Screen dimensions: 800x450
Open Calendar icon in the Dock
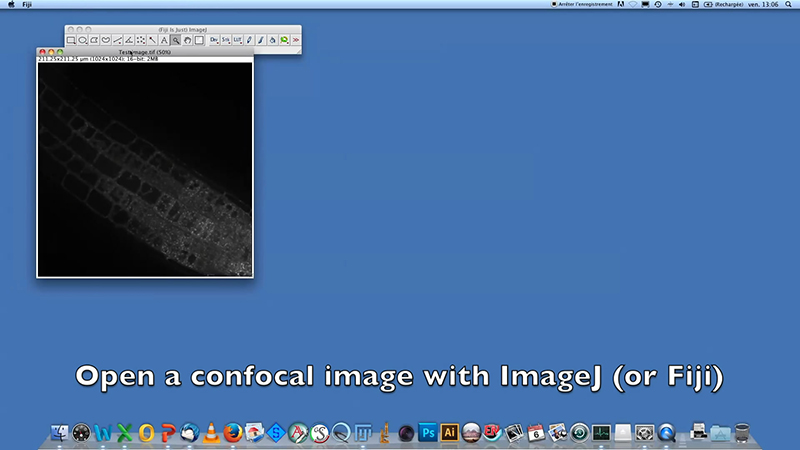536,433
